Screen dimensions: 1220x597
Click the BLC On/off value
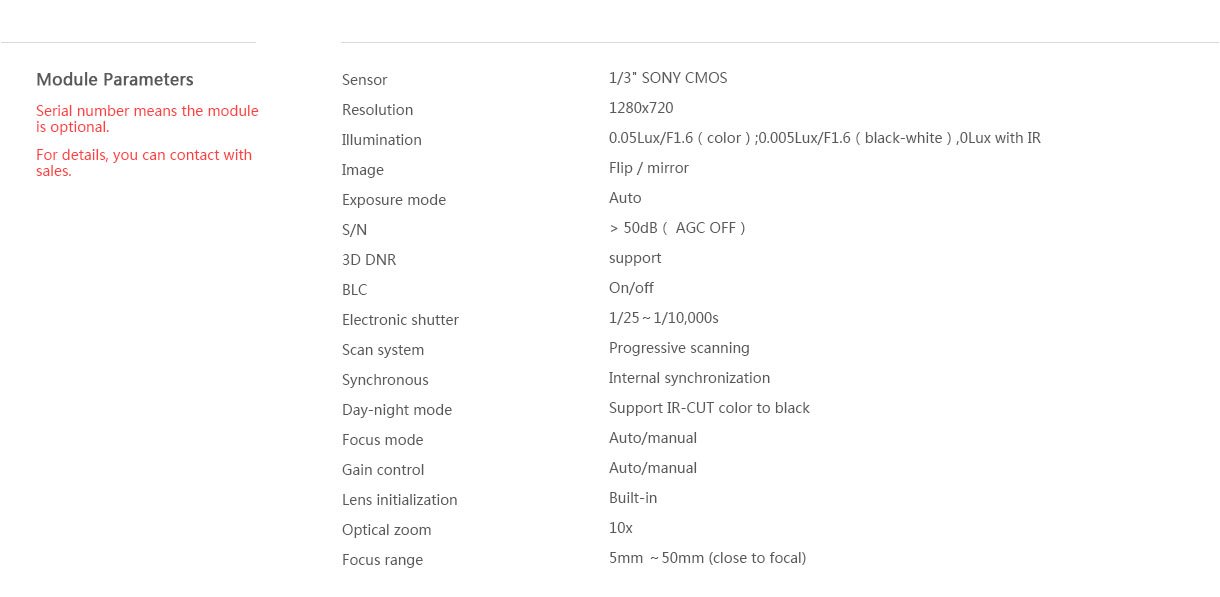point(631,288)
